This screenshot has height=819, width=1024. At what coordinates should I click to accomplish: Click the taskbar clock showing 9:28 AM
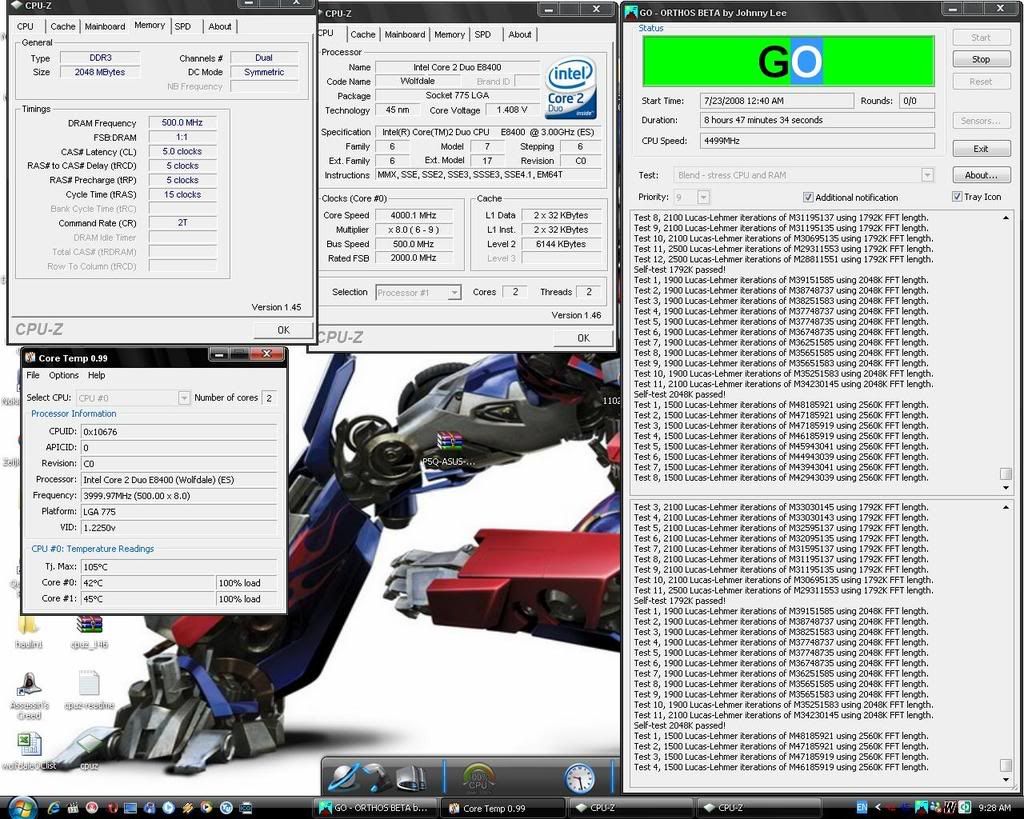pos(994,808)
